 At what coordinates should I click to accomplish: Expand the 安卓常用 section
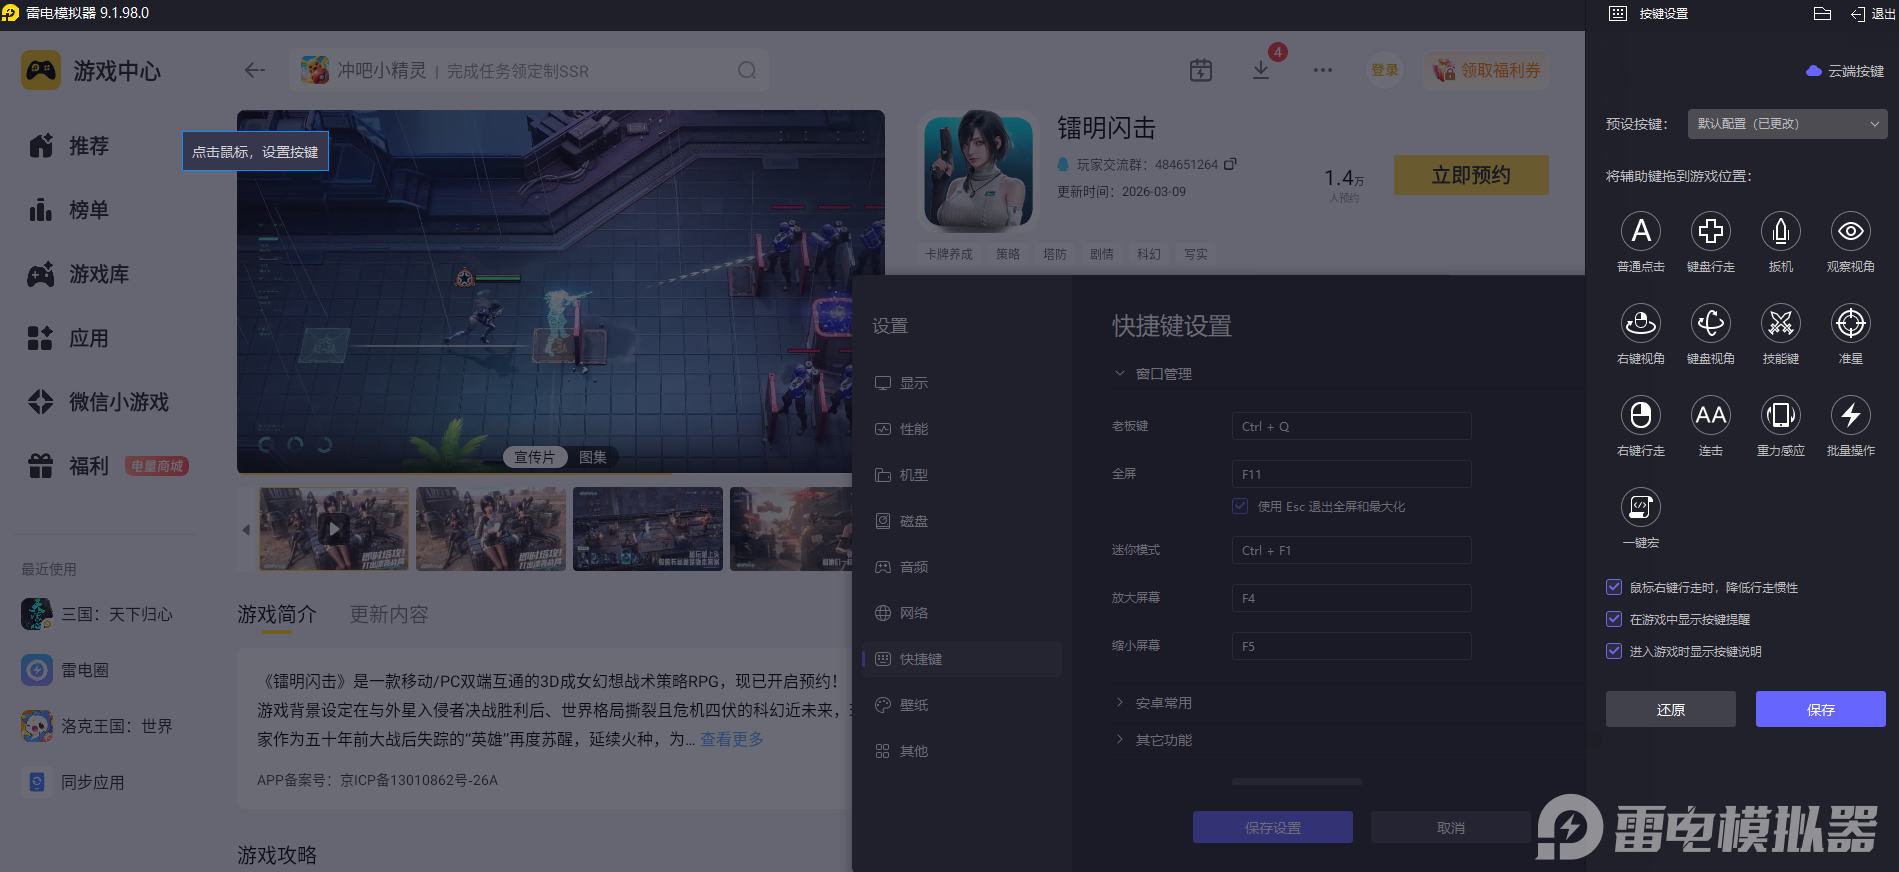1153,703
